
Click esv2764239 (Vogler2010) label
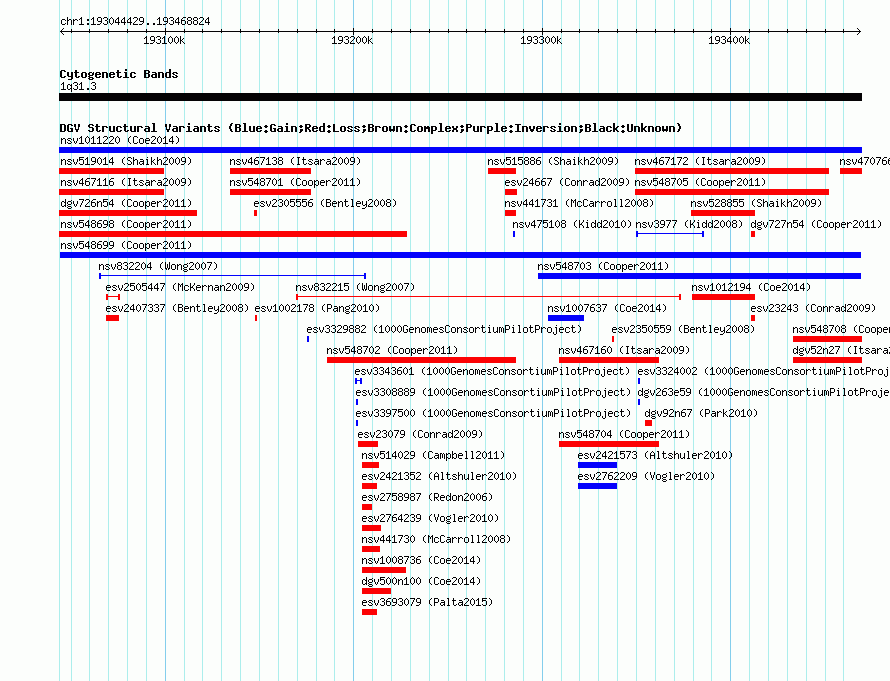[430, 518]
